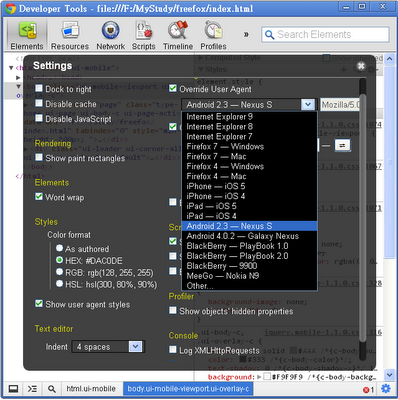Viewport: 398px width, 400px height.
Task: Select HSL color format radio
Action: point(59,284)
